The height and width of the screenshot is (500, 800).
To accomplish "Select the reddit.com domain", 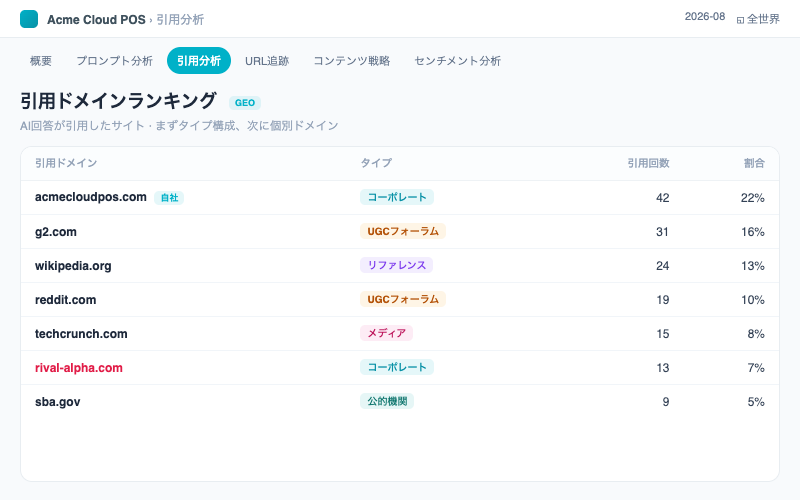I will pyautogui.click(x=65, y=299).
